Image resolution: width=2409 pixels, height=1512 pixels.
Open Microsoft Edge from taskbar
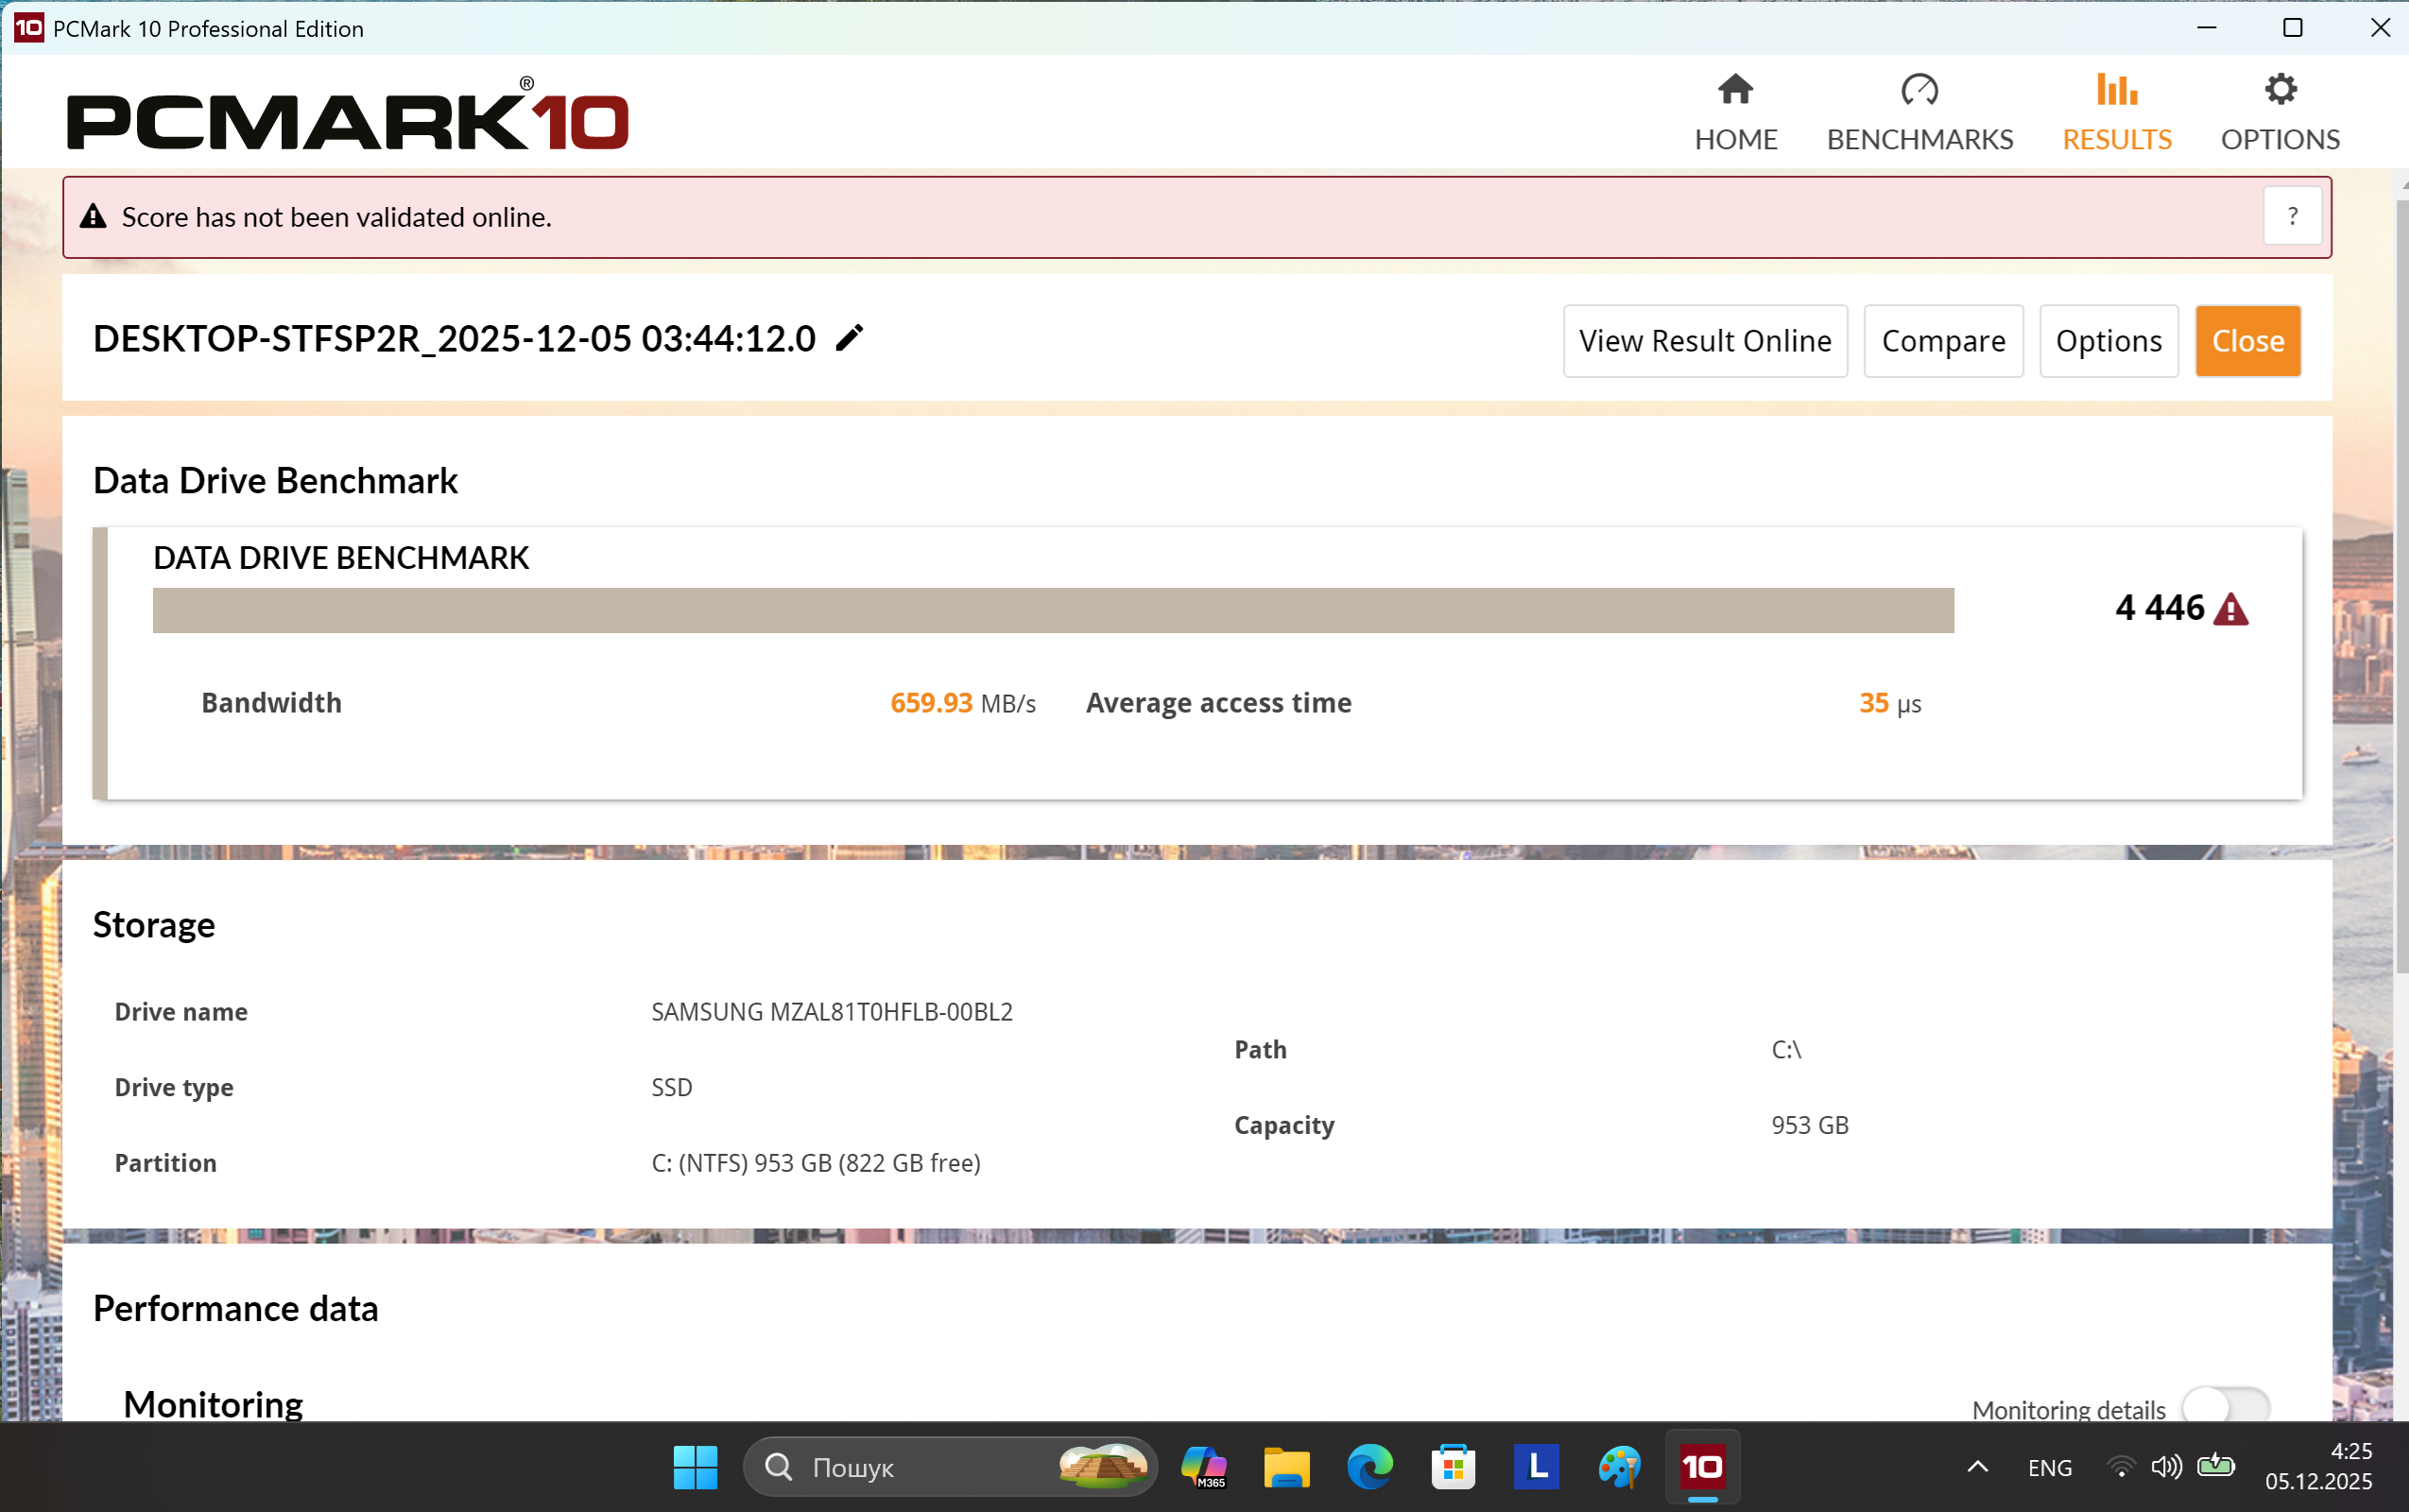(x=1369, y=1467)
